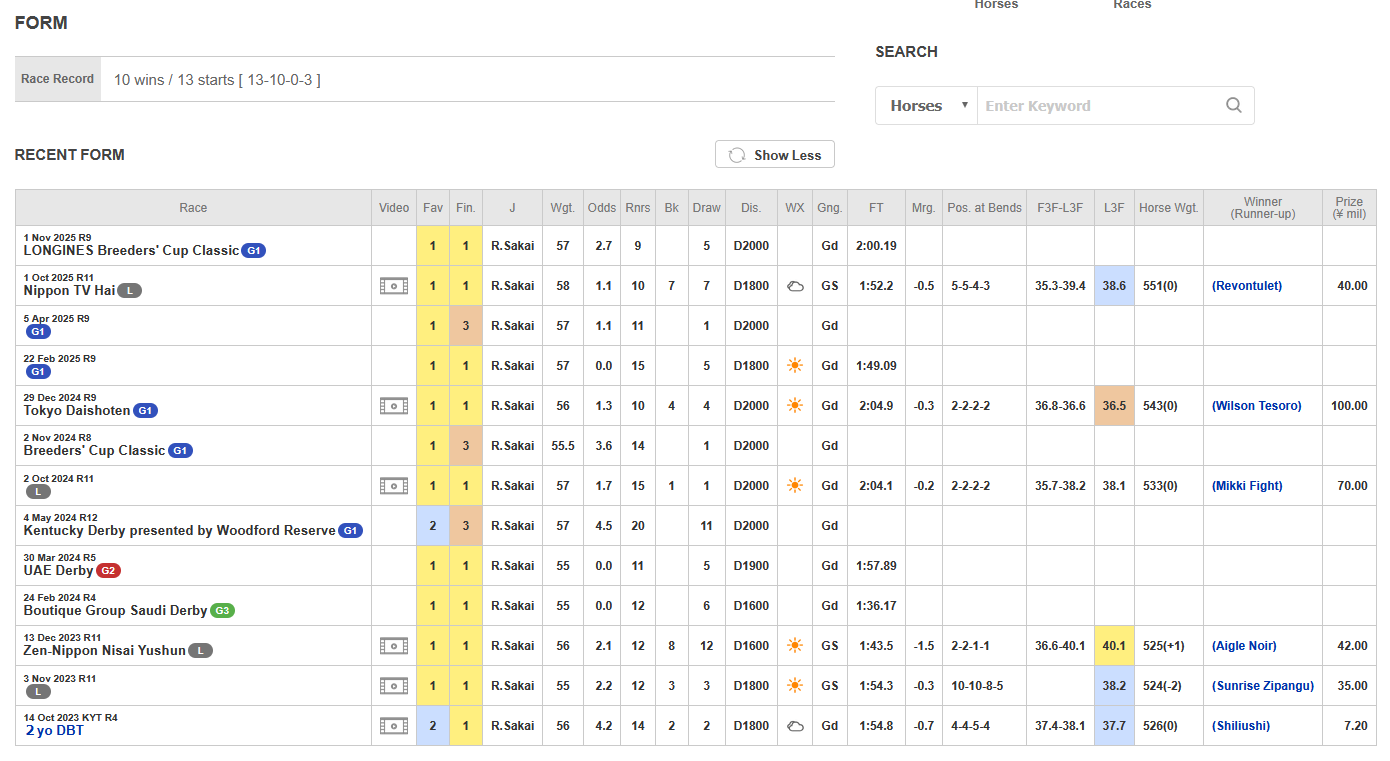Screen dimensions: 1390x761
Task: Click the 35.3-39.4 sectional split
Action: point(1060,286)
